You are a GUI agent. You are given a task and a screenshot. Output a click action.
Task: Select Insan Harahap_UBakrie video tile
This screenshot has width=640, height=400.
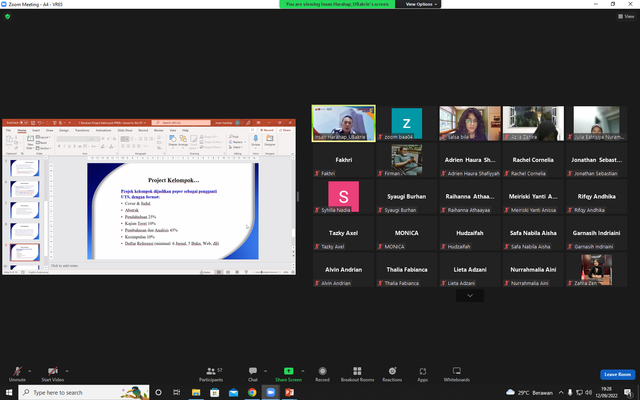(344, 124)
